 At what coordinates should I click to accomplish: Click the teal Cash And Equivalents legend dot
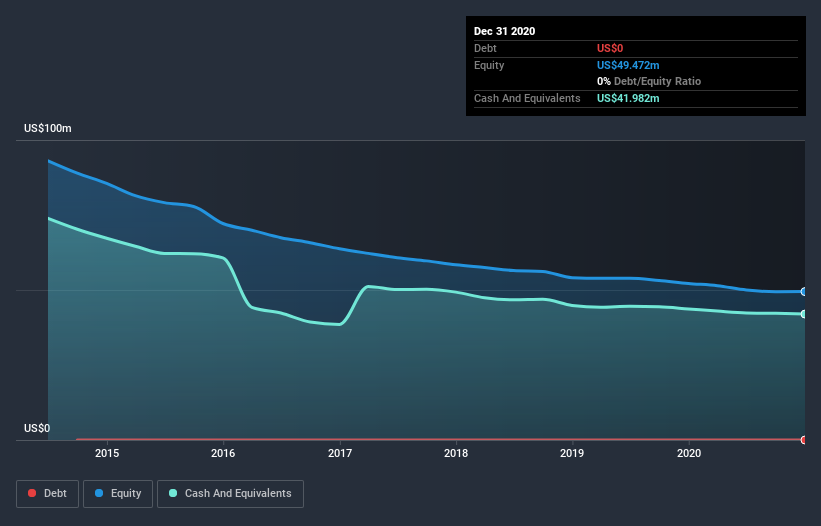tap(173, 493)
